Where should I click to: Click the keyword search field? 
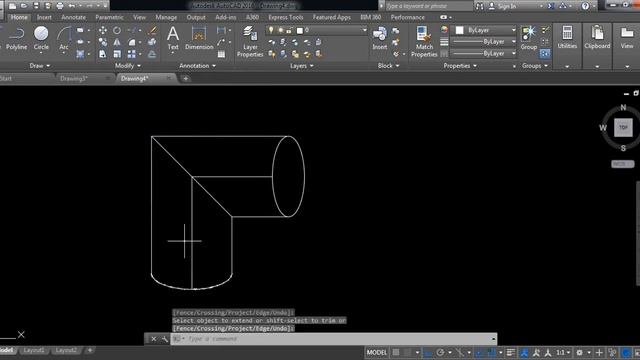point(429,6)
